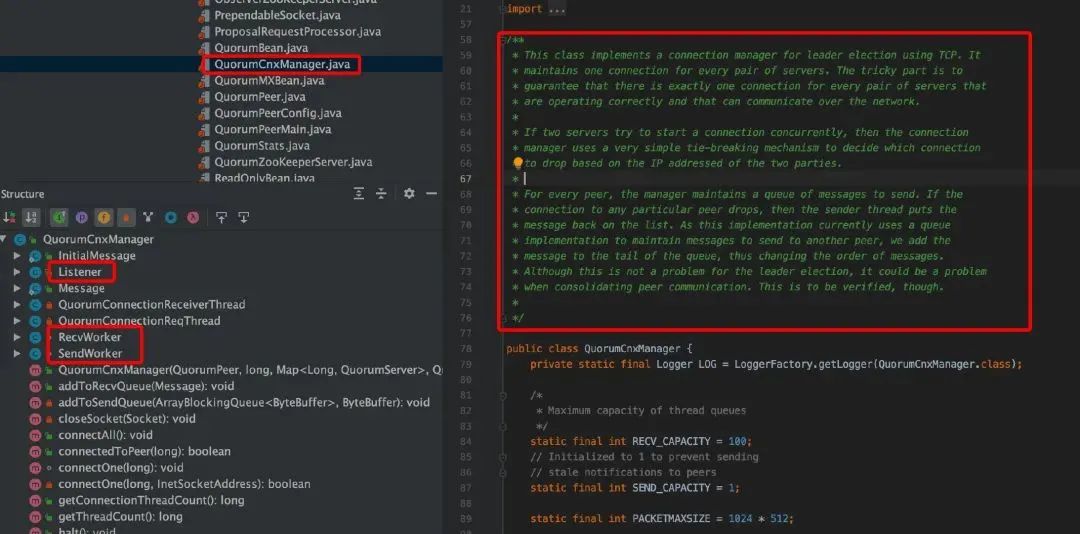This screenshot has height=534, width=1080.
Task: Expand the InitialMessage node arrow
Action: click(x=17, y=256)
